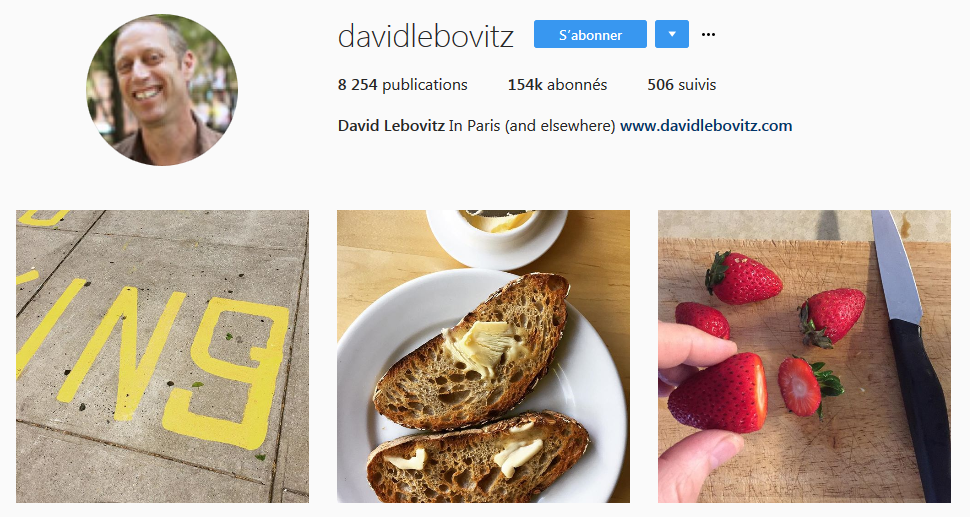Screen dimensions: 970x517
Task: Open the yellow sidewalk lettering photo
Action: pyautogui.click(x=162, y=356)
